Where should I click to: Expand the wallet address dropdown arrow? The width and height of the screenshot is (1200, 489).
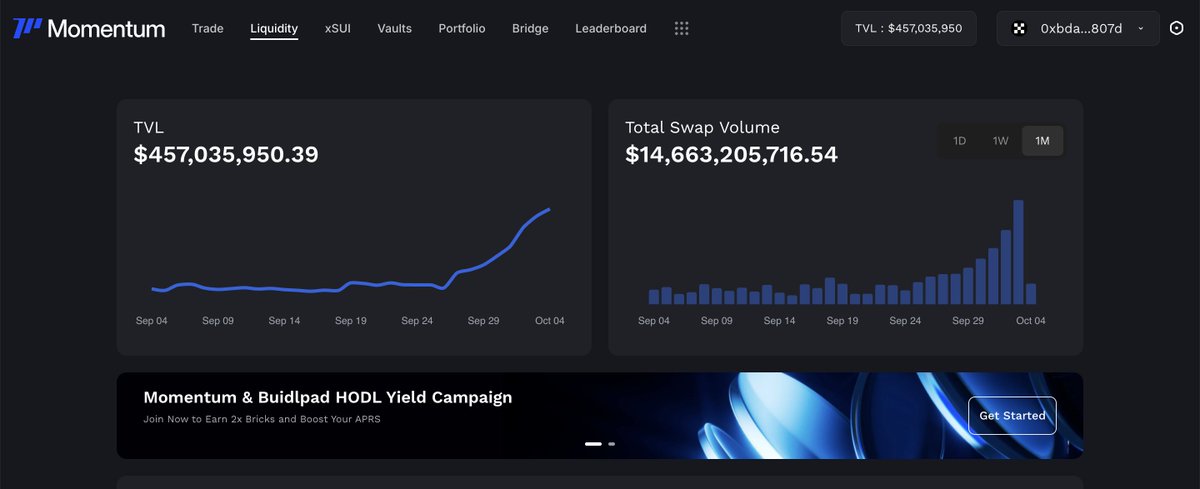coord(1141,29)
